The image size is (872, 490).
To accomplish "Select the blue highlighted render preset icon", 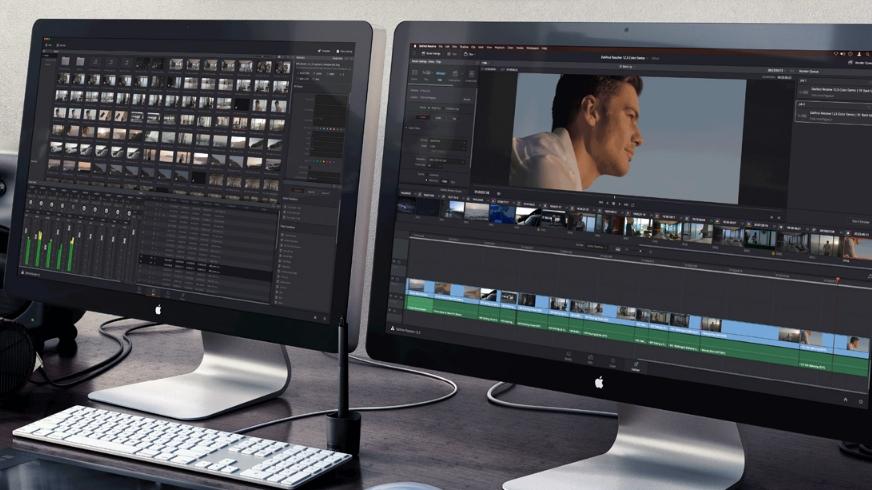I will coord(440,75).
